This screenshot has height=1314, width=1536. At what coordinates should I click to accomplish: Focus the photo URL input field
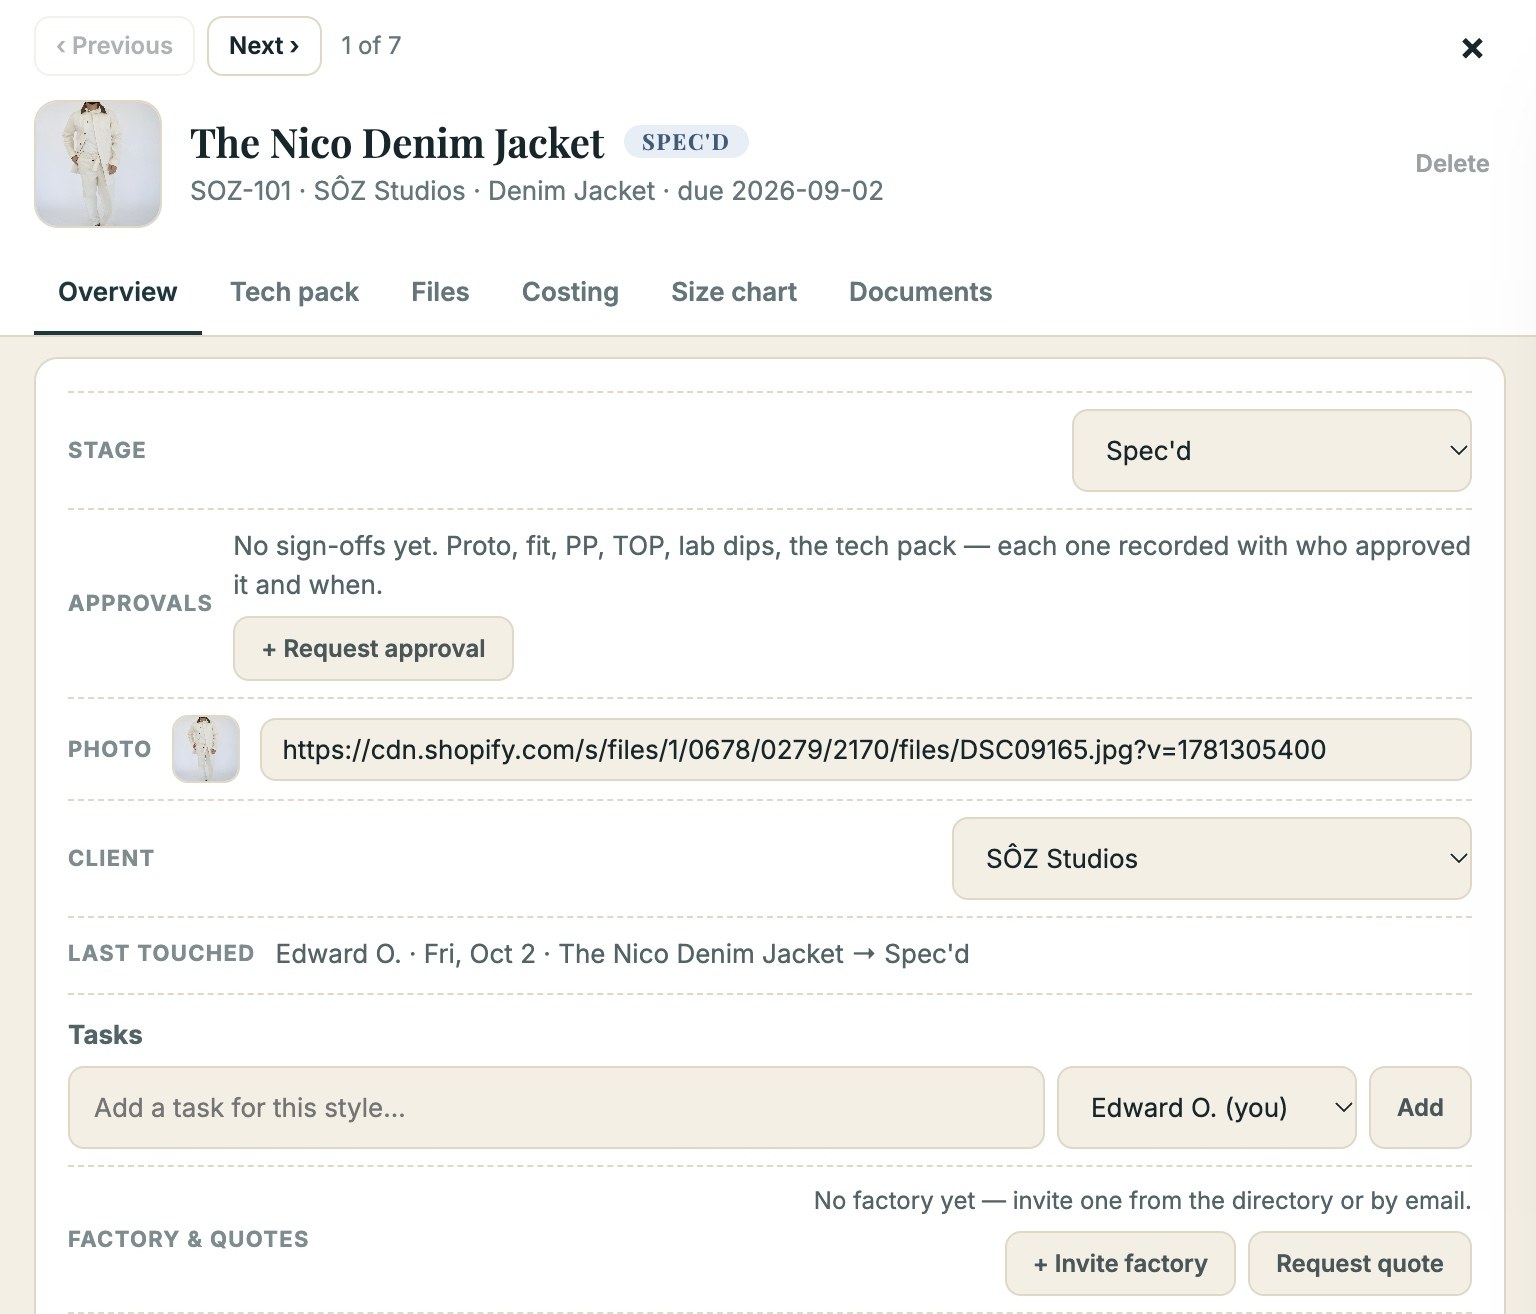[x=865, y=750]
